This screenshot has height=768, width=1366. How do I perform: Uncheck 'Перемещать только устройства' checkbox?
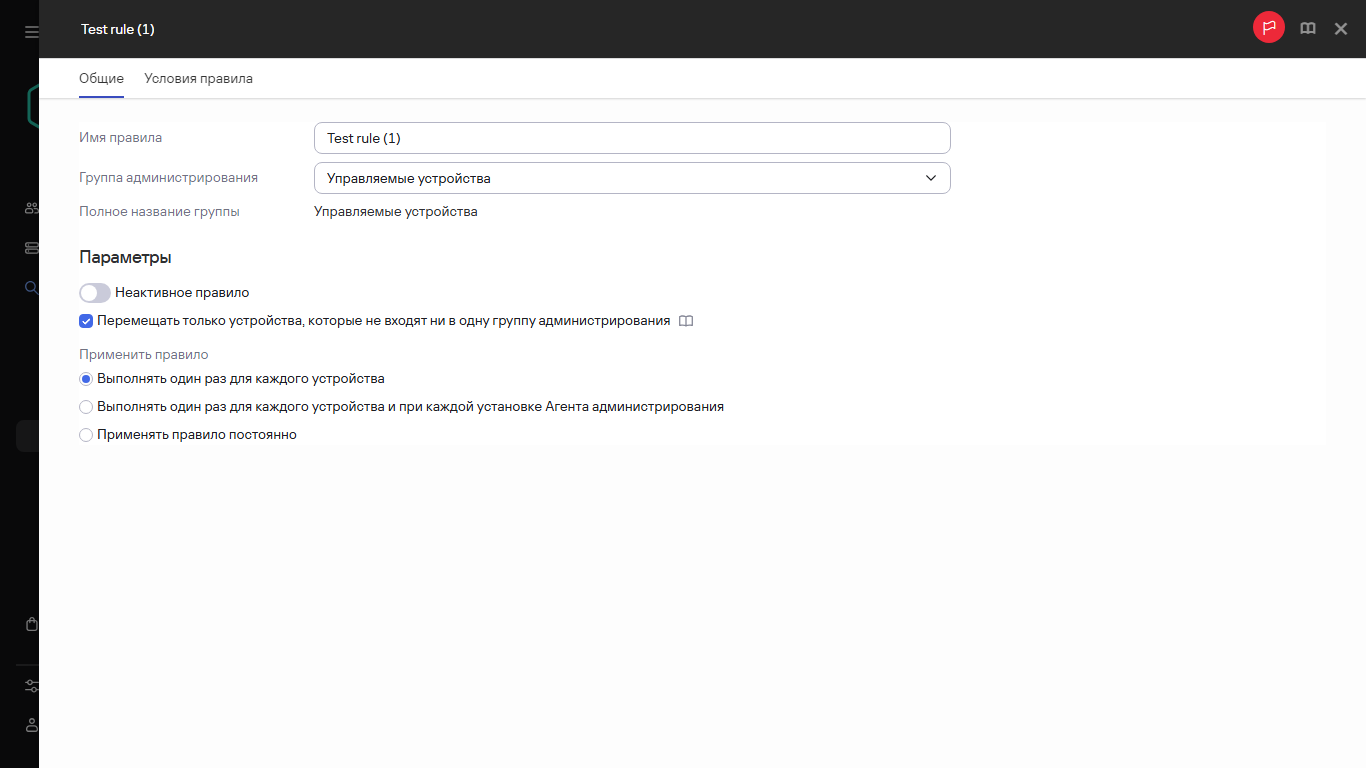point(86,322)
